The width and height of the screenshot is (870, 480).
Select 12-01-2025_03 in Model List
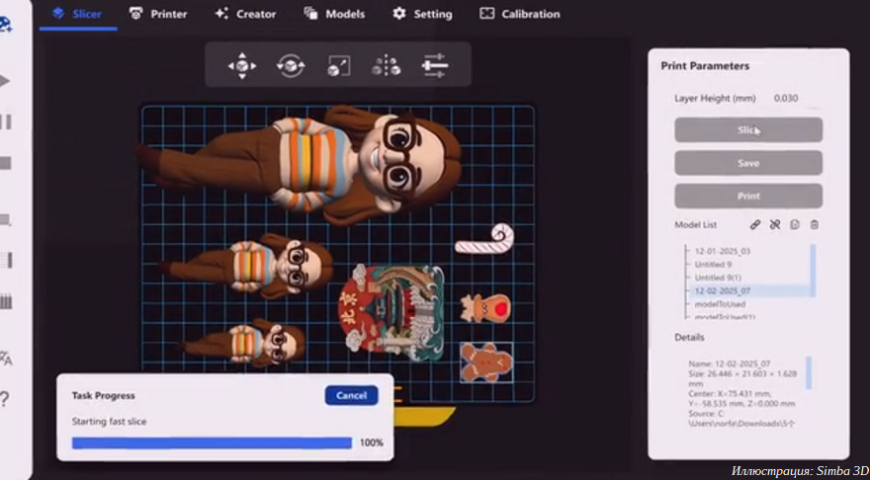coord(722,251)
